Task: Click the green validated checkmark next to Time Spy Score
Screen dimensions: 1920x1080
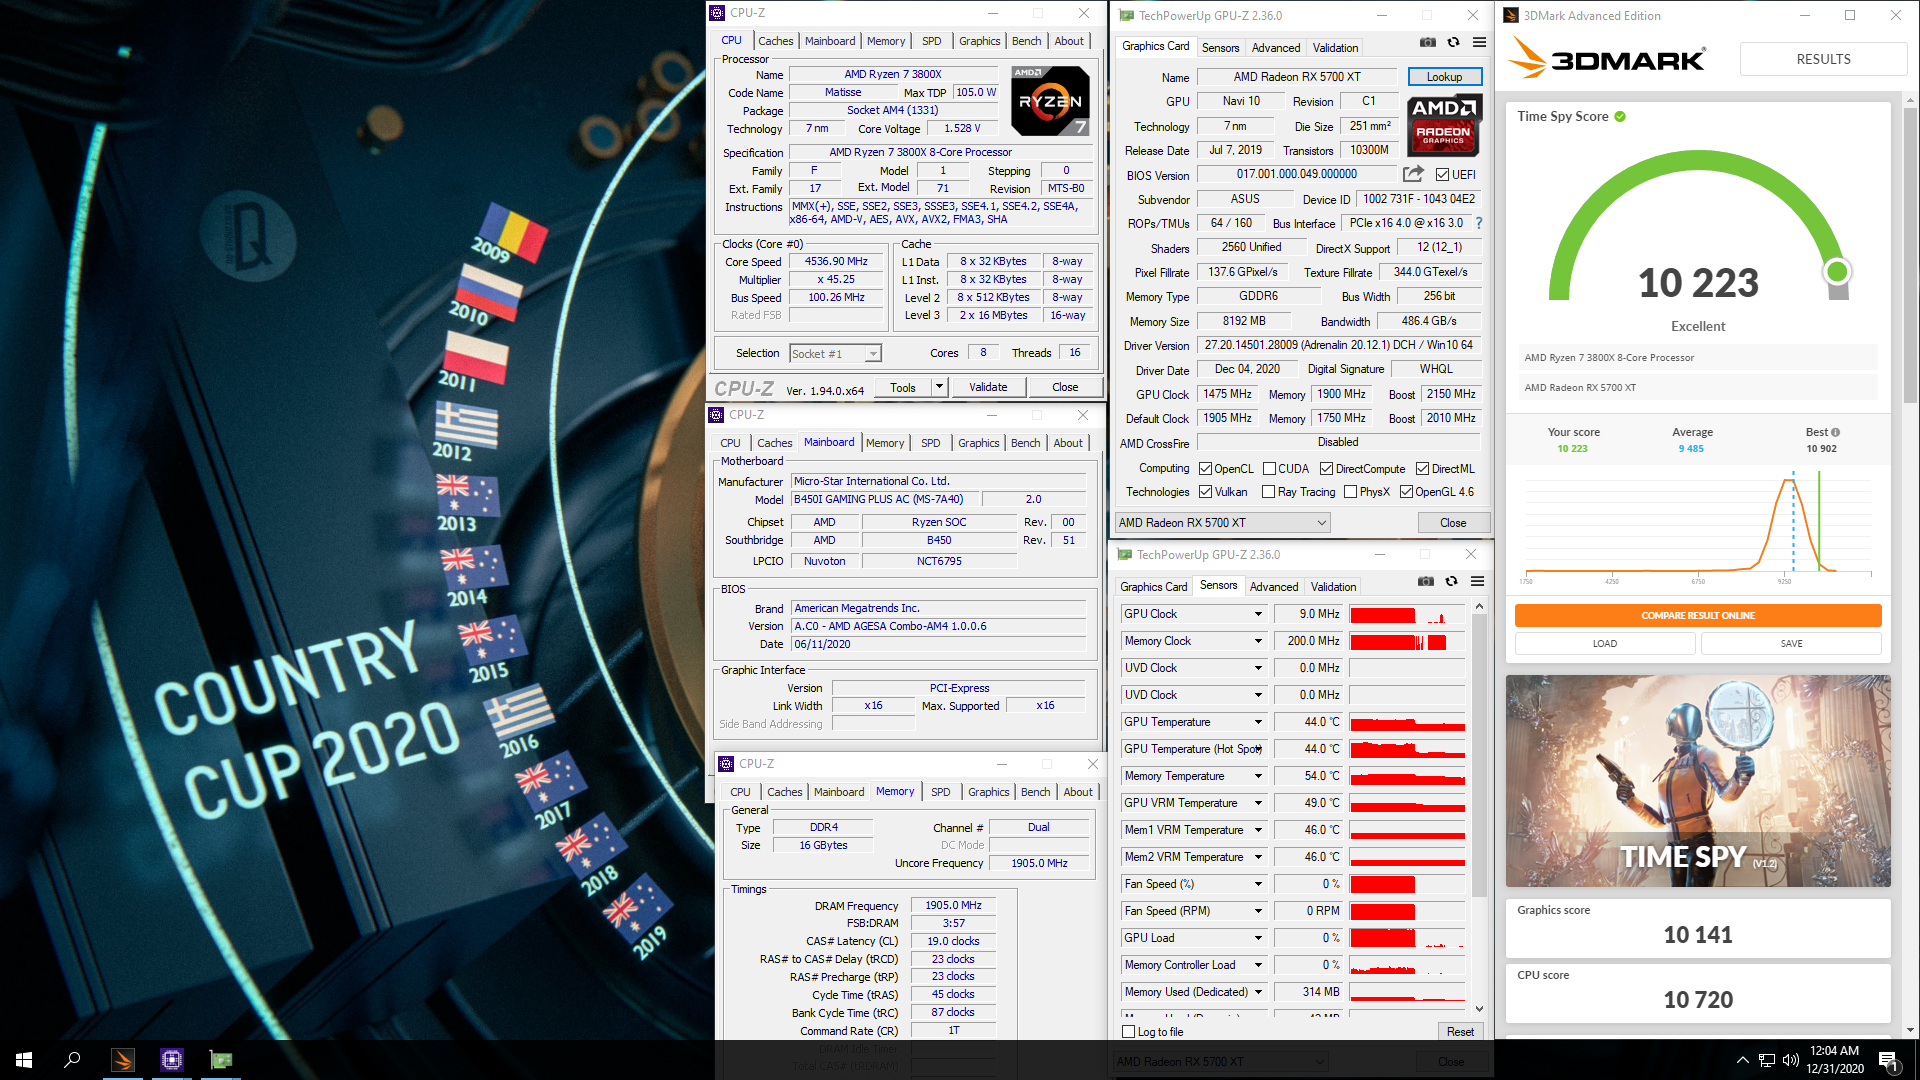Action: coord(1620,117)
